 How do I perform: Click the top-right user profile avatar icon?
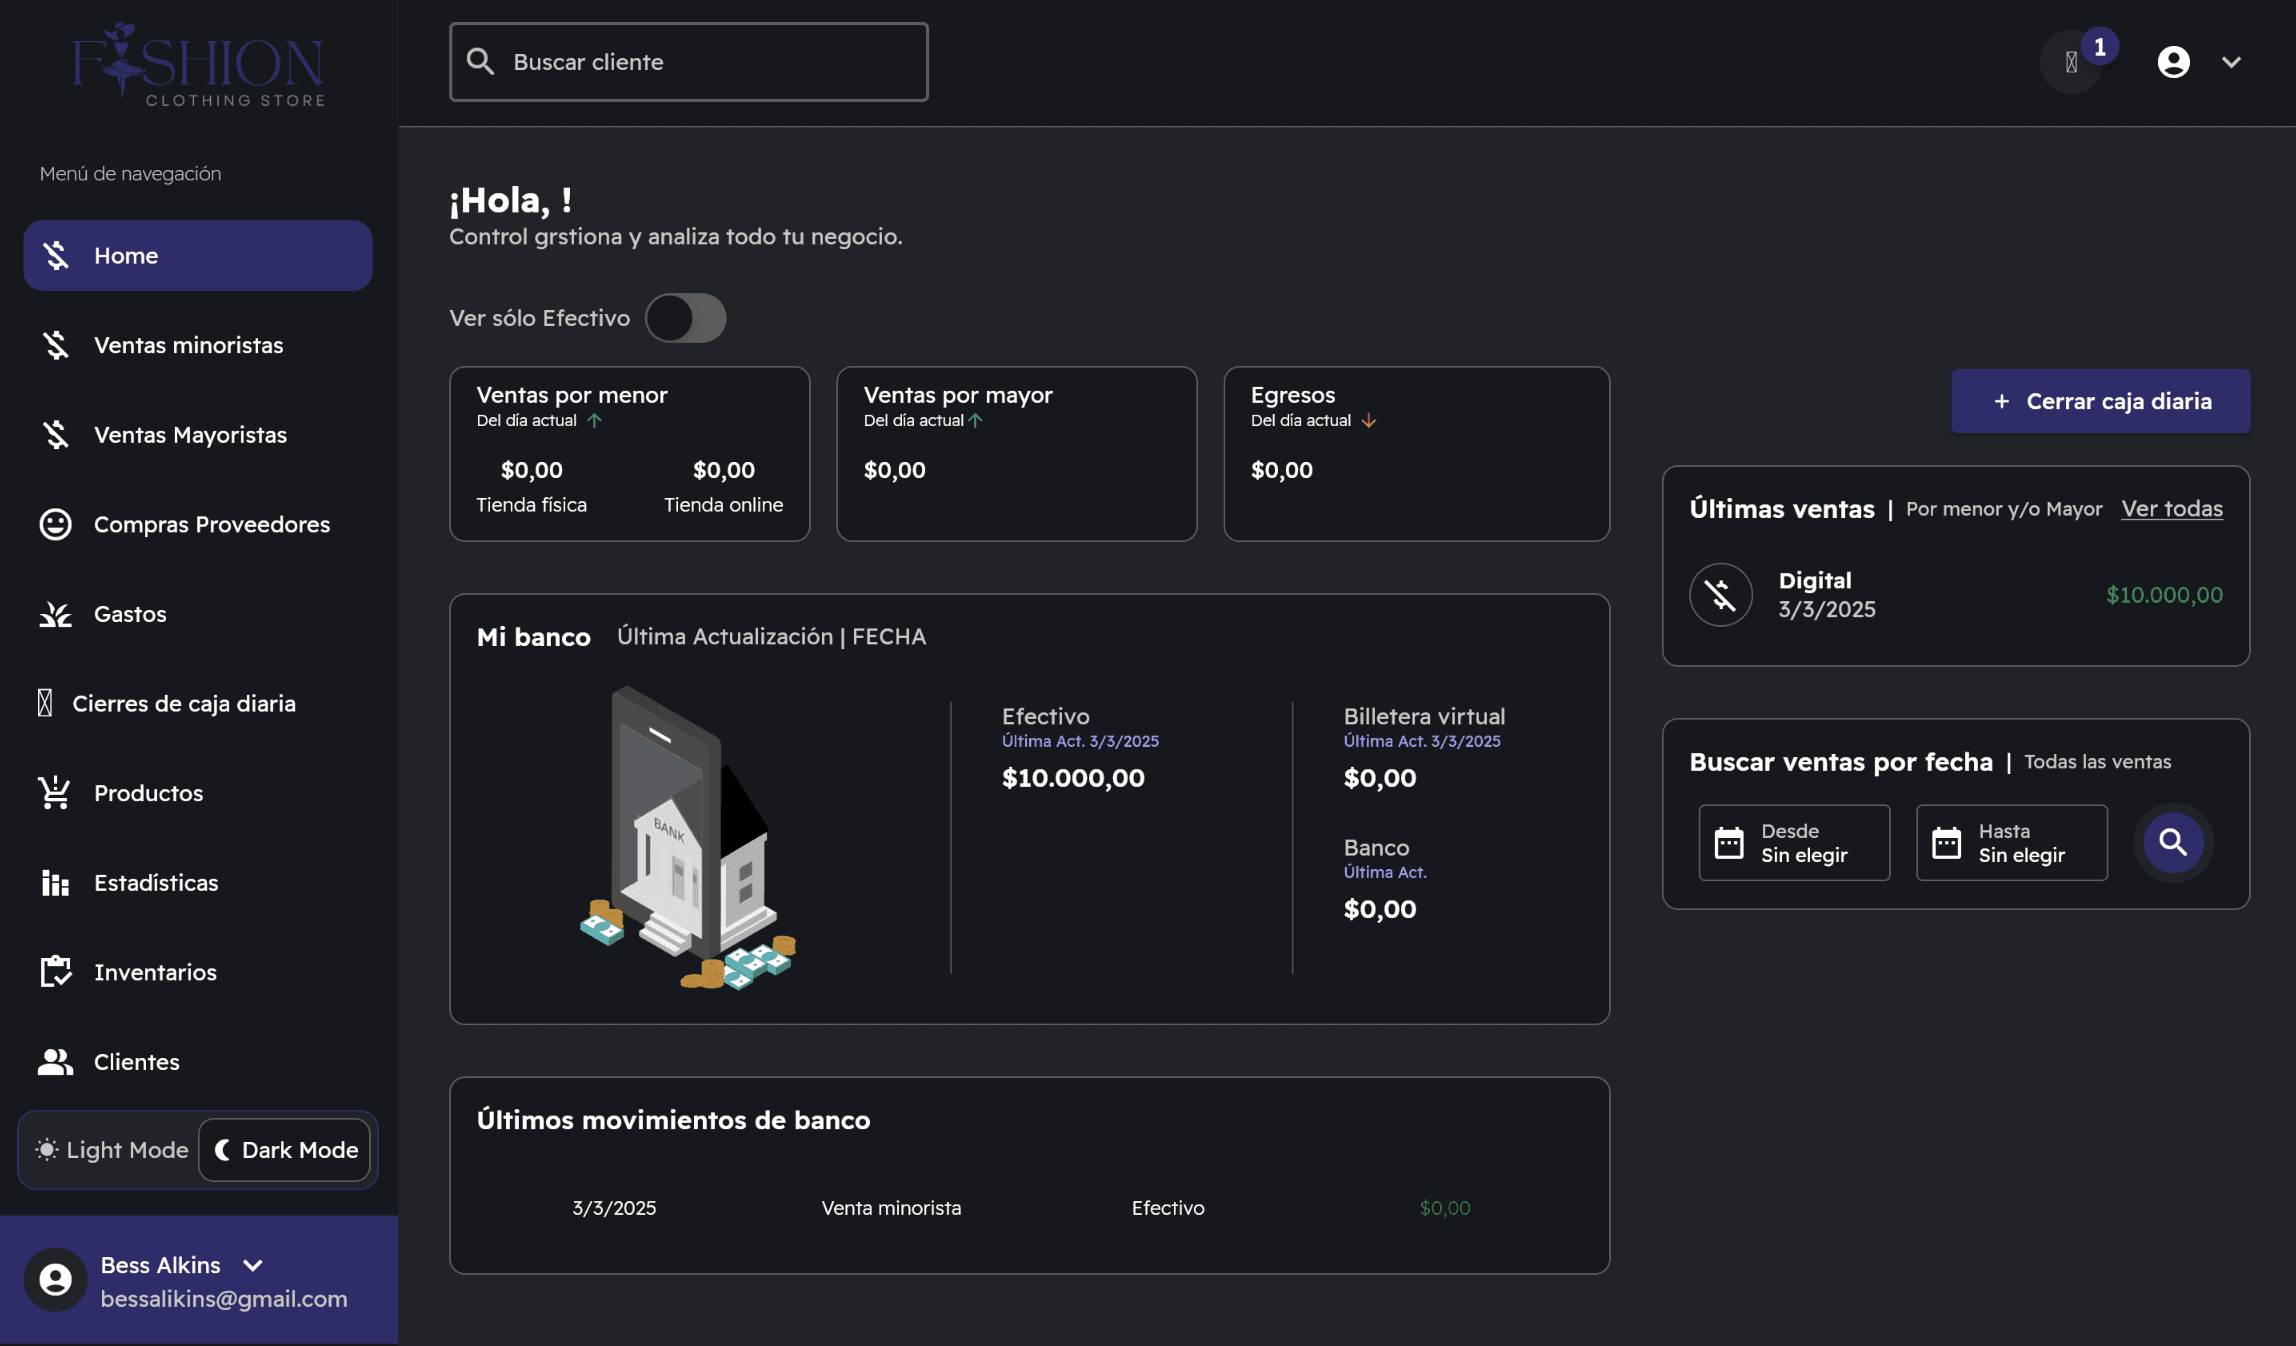2173,62
